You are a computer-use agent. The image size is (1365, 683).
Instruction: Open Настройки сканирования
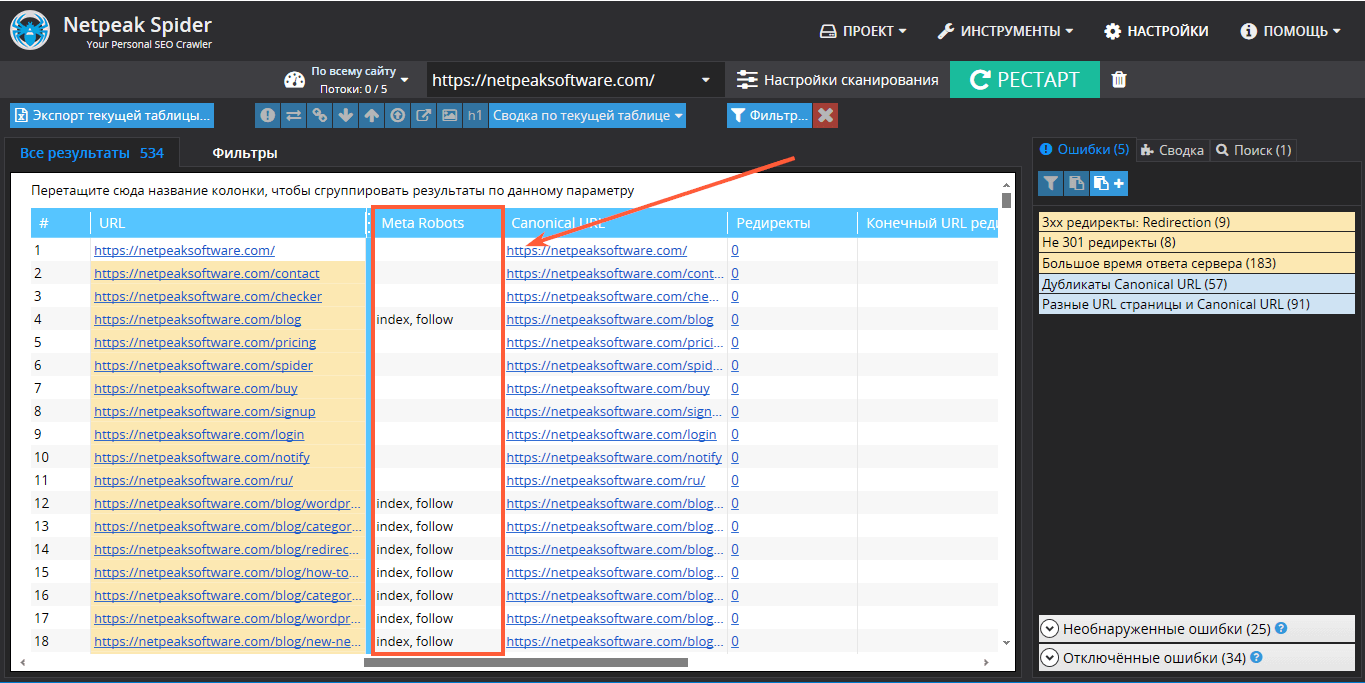838,80
